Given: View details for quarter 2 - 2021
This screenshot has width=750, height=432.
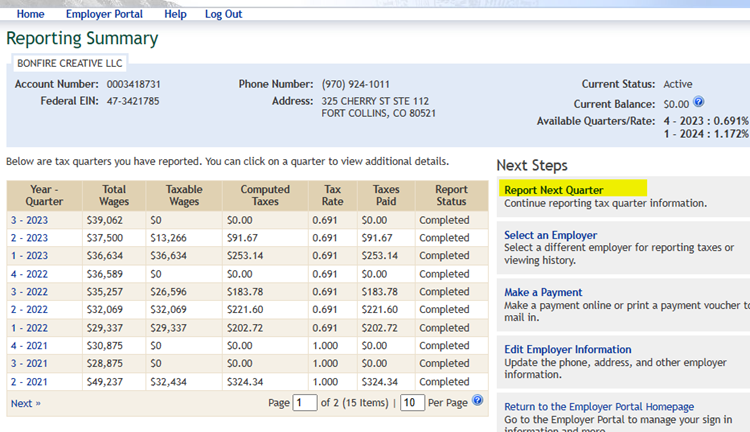Looking at the screenshot, I should tap(29, 382).
